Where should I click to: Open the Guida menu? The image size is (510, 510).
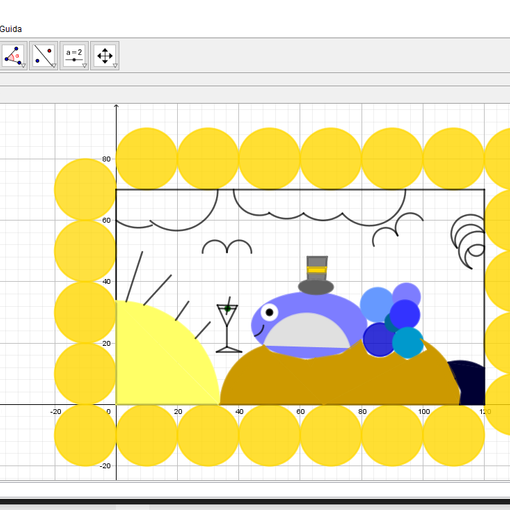pyautogui.click(x=11, y=29)
